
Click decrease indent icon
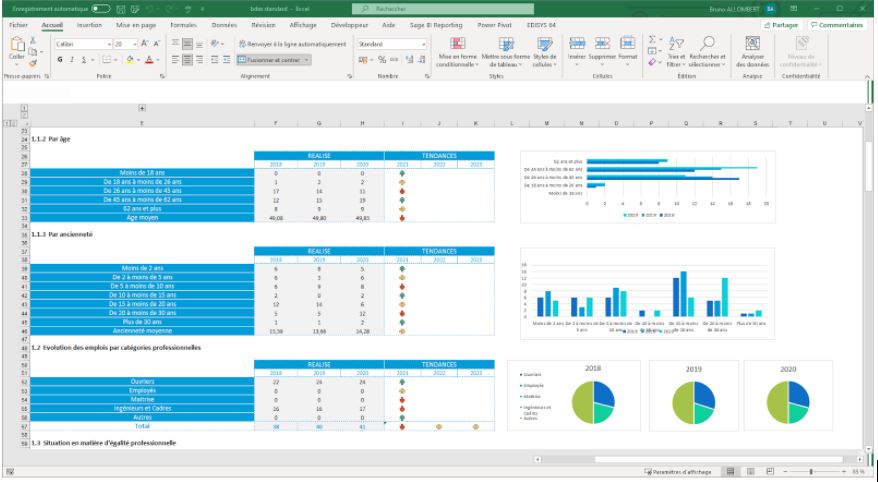coord(214,60)
